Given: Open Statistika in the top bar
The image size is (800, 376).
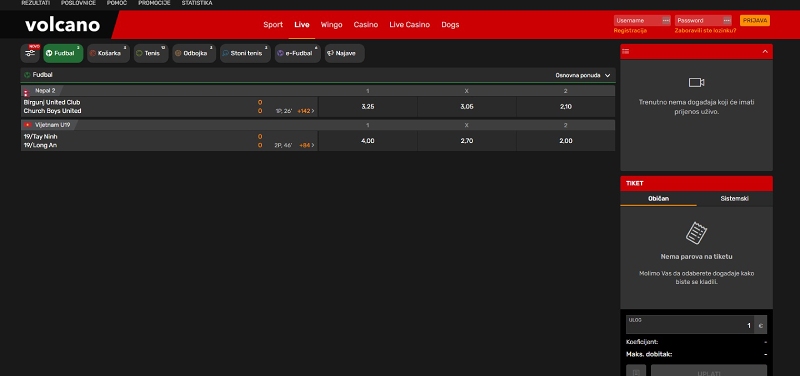Looking at the screenshot, I should click(197, 3).
